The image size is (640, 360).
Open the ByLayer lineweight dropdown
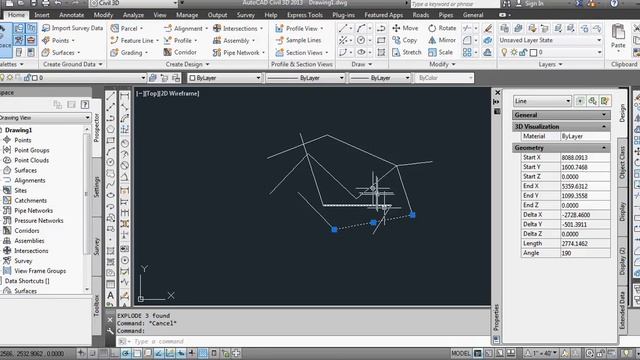(x=380, y=78)
